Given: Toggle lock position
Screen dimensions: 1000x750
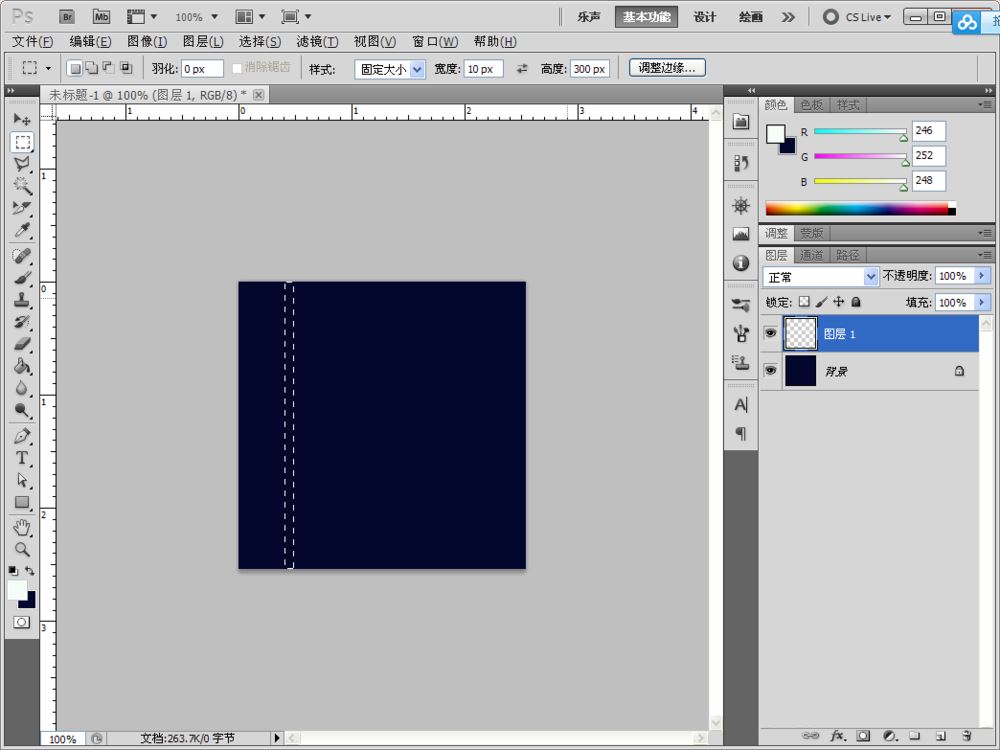Looking at the screenshot, I should 839,302.
